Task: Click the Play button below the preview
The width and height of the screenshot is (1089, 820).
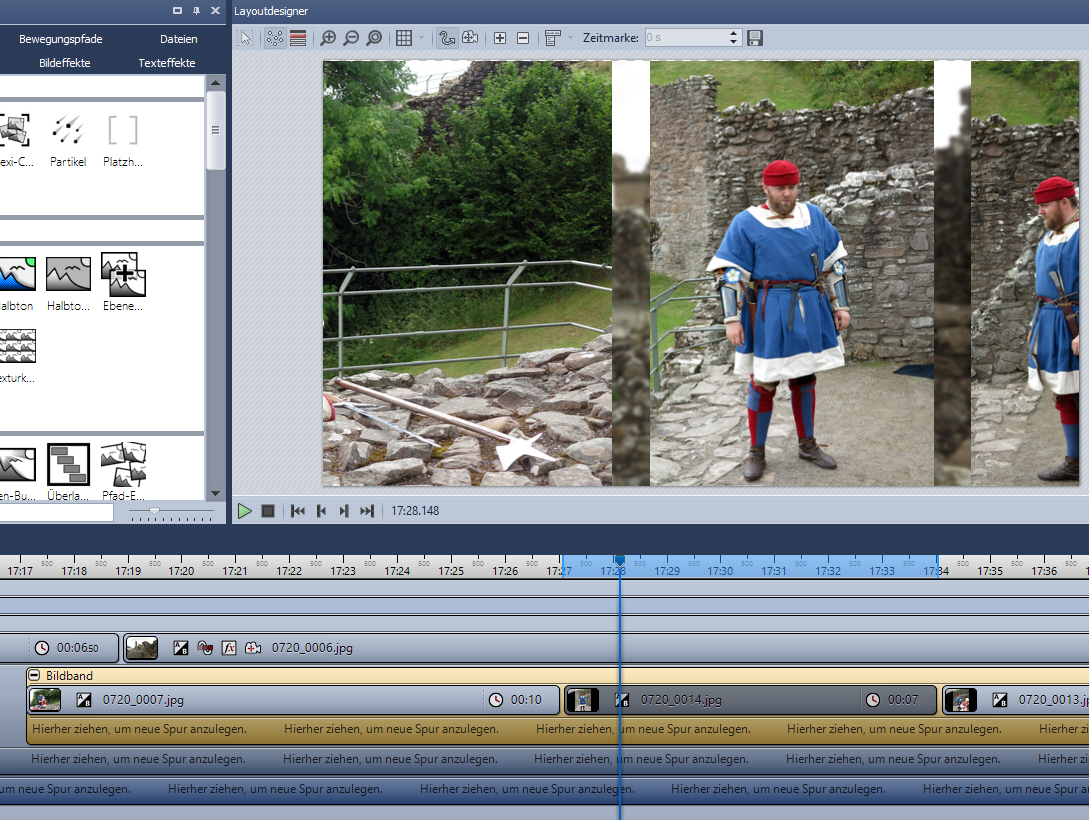Action: click(245, 511)
